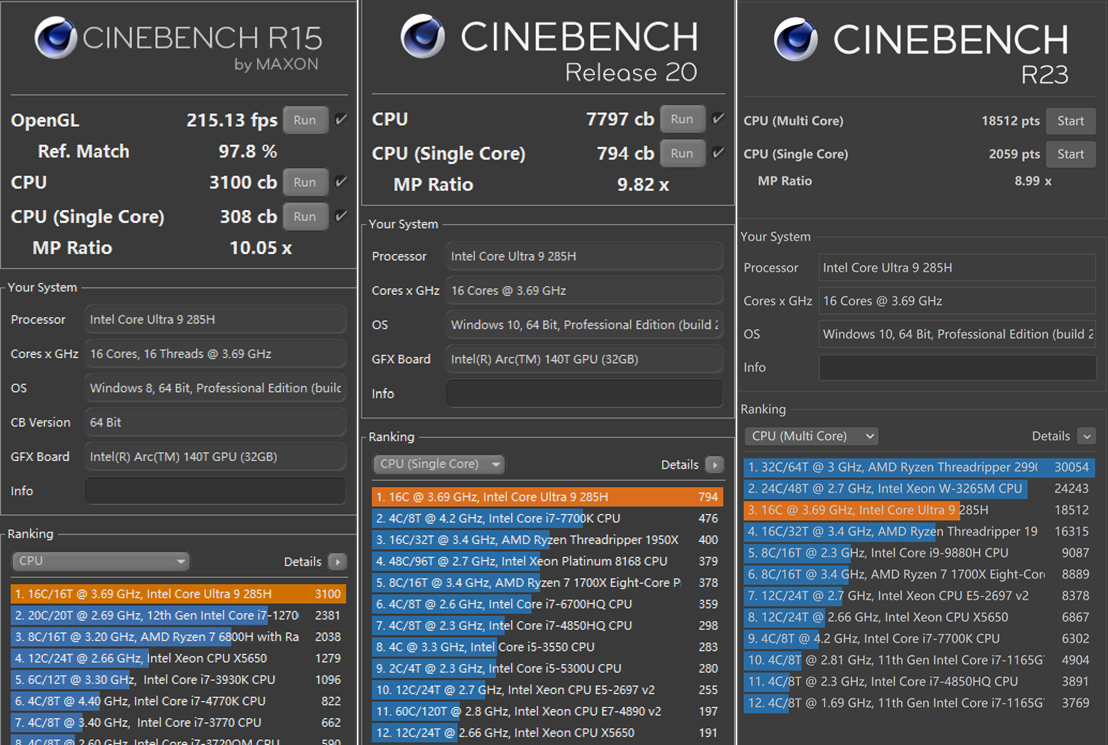The height and width of the screenshot is (745, 1108).
Task: Run the CPU benchmark in Release 20
Action: [682, 119]
